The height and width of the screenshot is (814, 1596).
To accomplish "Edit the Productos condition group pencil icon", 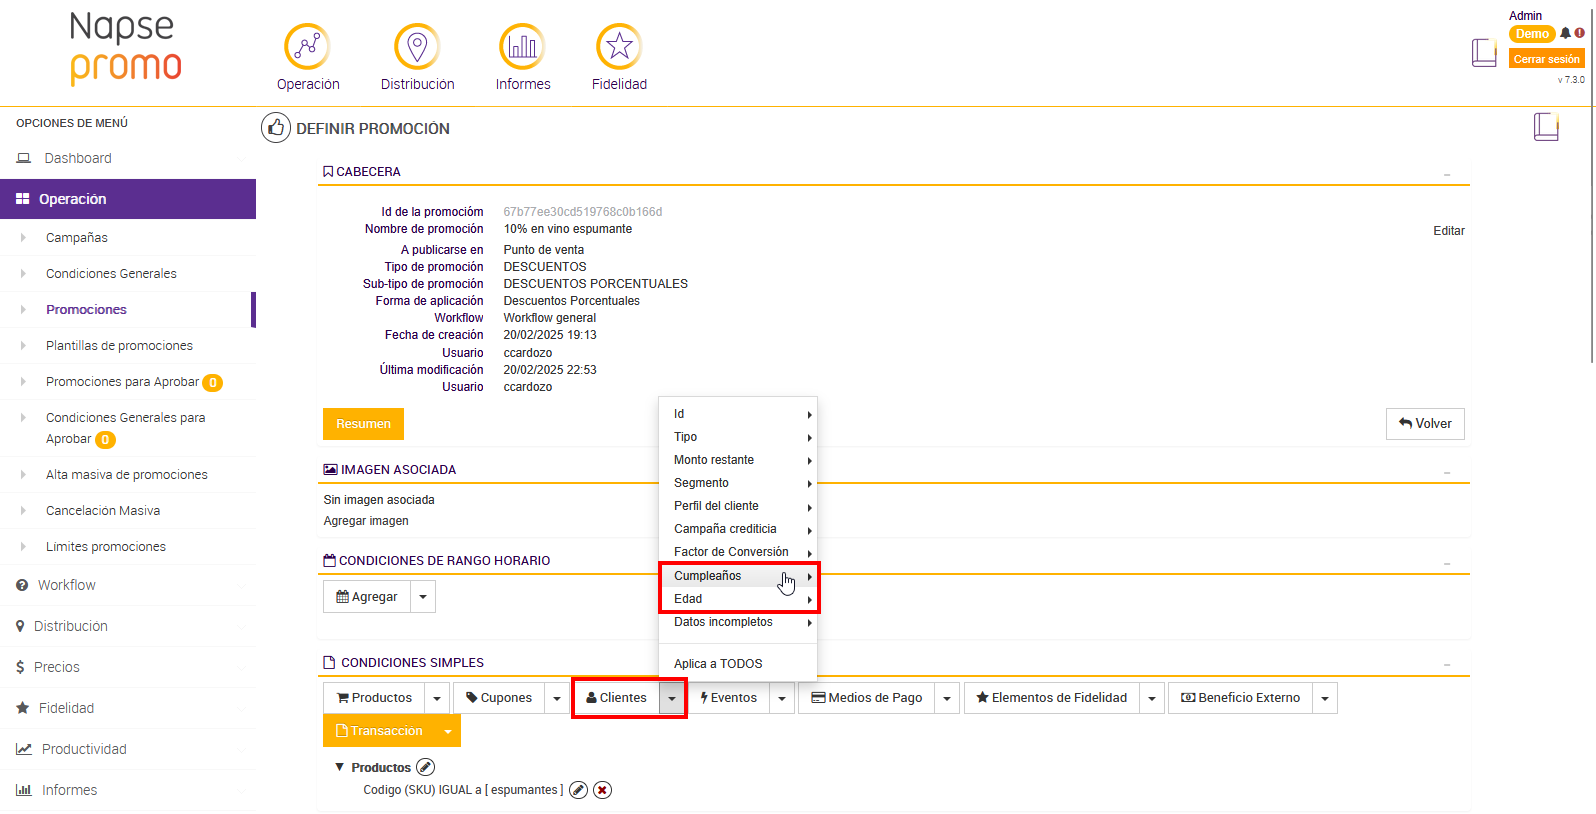I will [425, 767].
